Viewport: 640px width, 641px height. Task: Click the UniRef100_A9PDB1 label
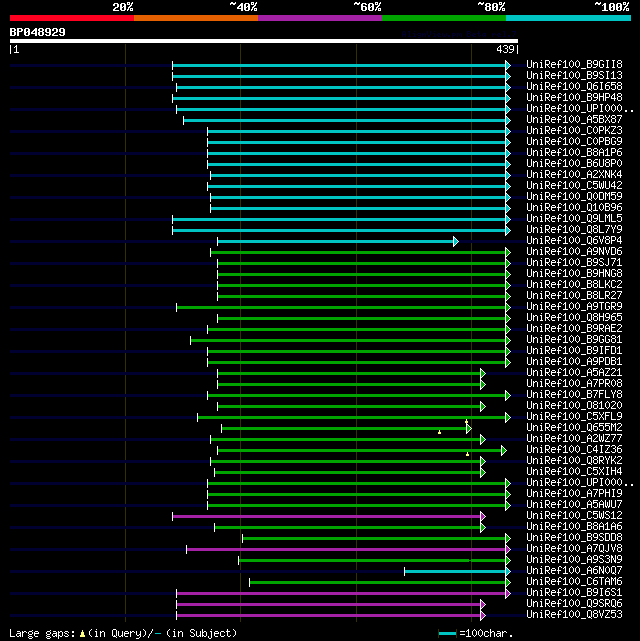coord(574,362)
